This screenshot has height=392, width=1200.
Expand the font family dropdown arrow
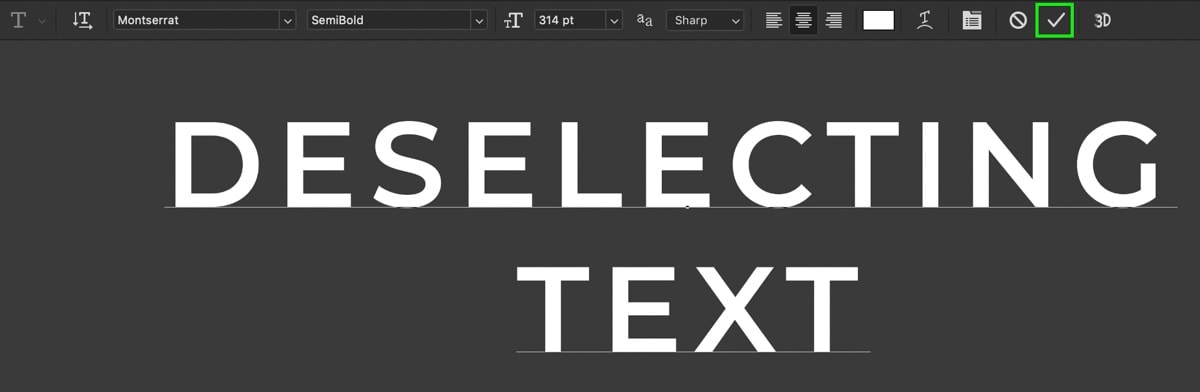288,20
